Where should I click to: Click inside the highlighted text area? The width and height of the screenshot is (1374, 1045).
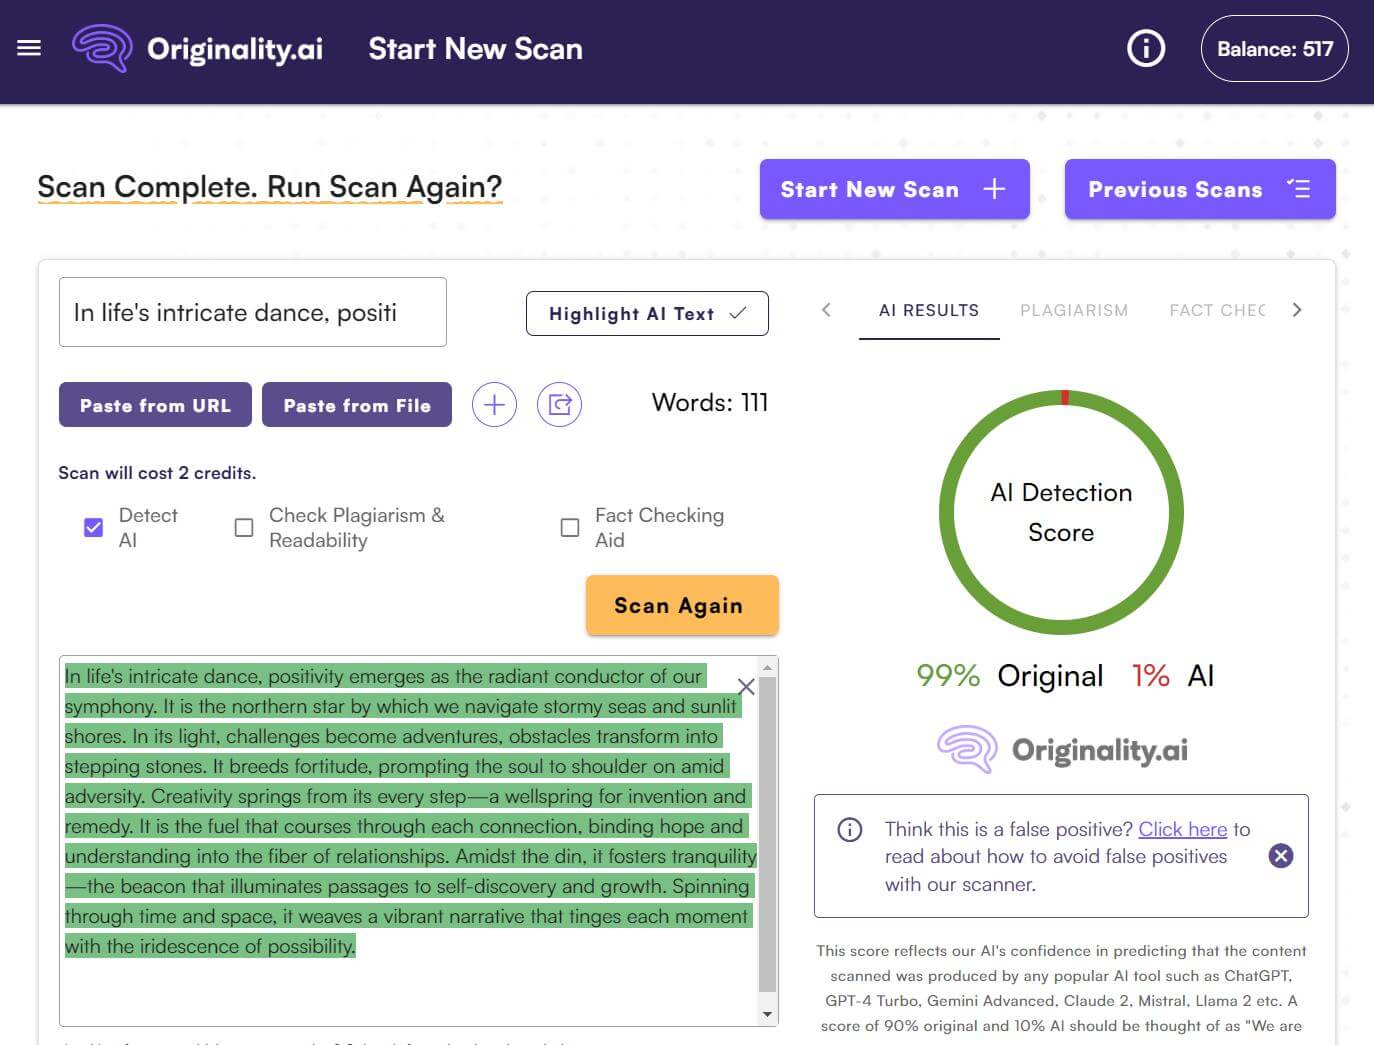point(408,810)
